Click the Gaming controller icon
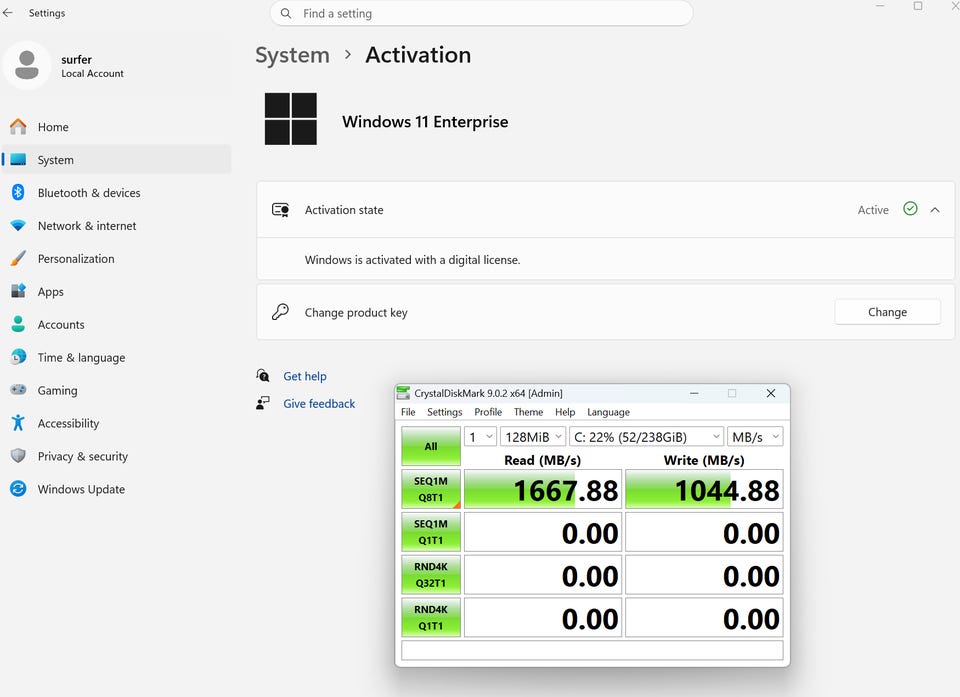 pos(18,390)
